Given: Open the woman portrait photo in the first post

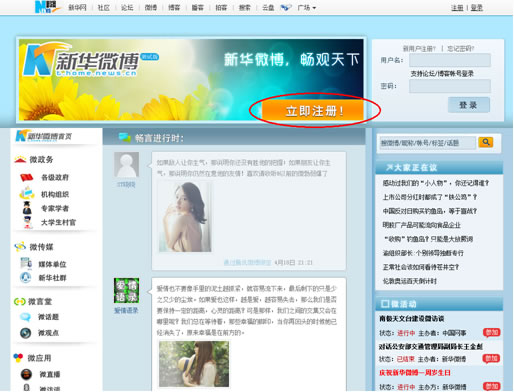Looking at the screenshot, I should click(185, 217).
